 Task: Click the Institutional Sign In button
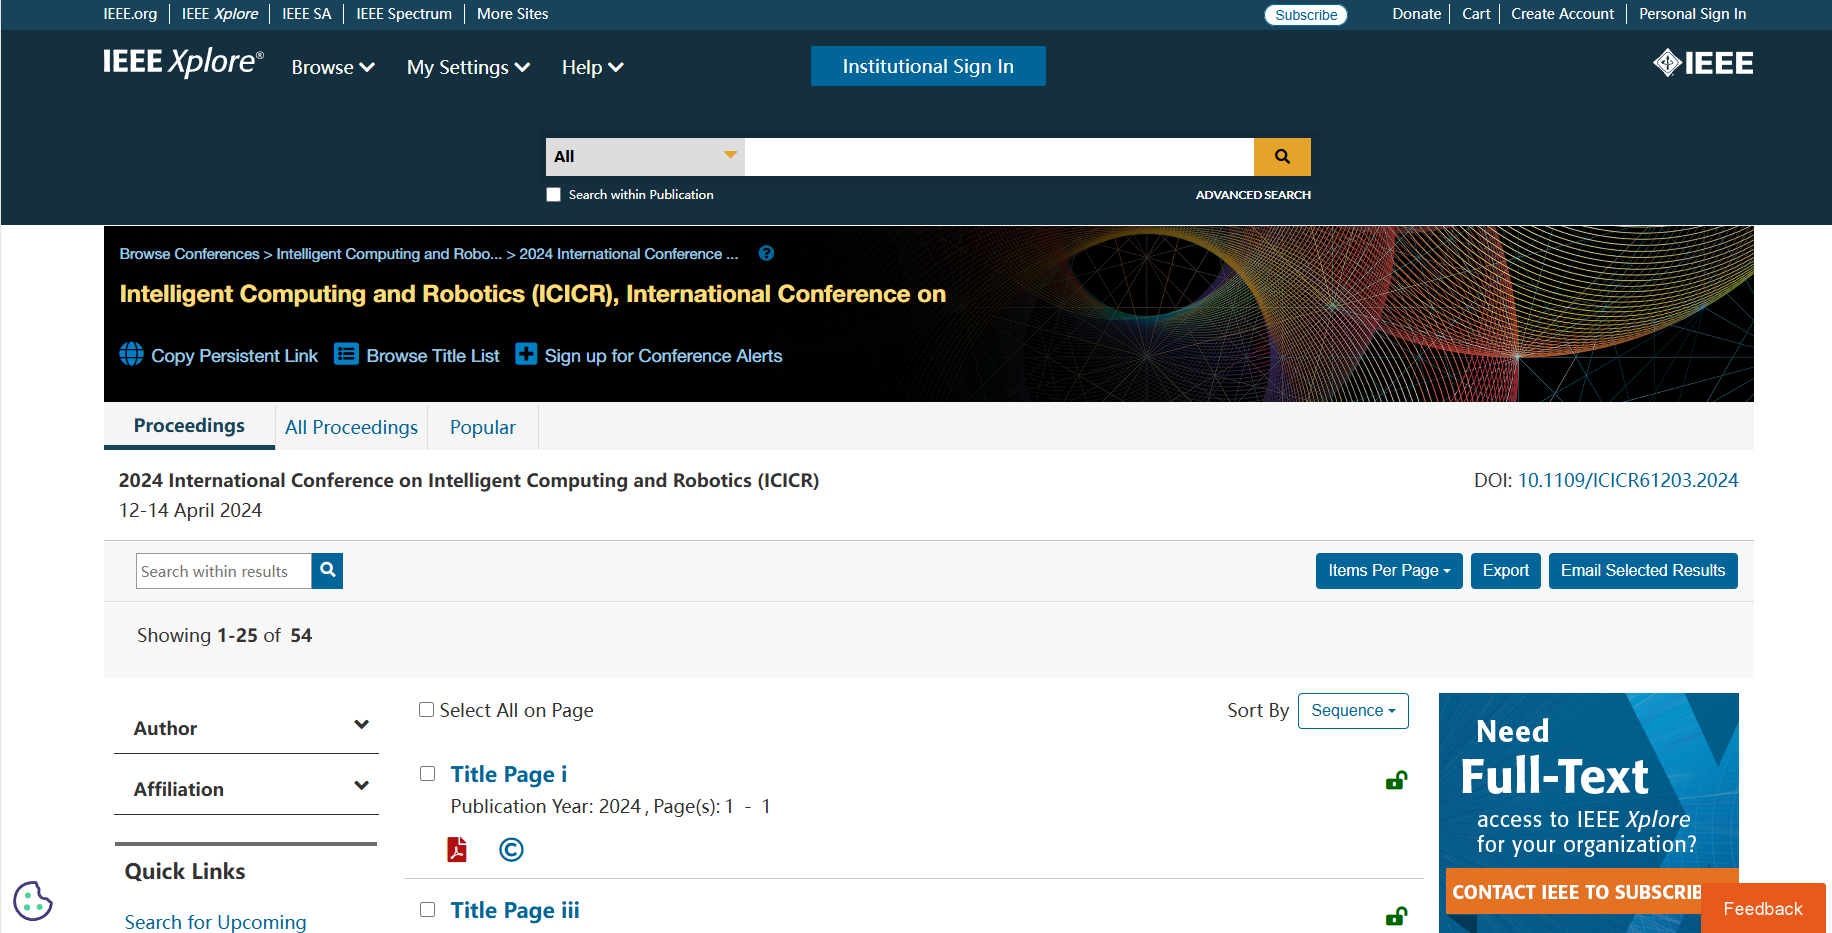coord(927,67)
